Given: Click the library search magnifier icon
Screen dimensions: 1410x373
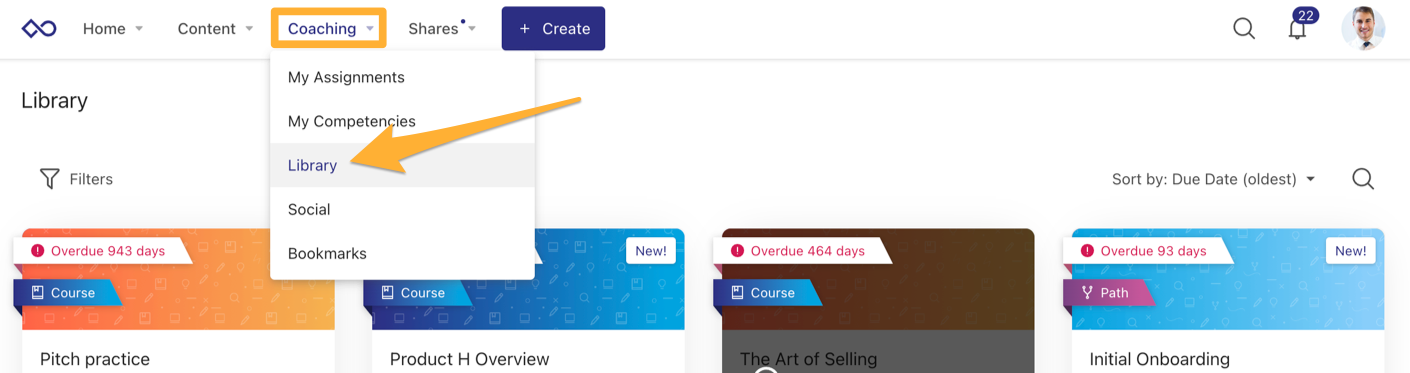Looking at the screenshot, I should tap(1363, 179).
